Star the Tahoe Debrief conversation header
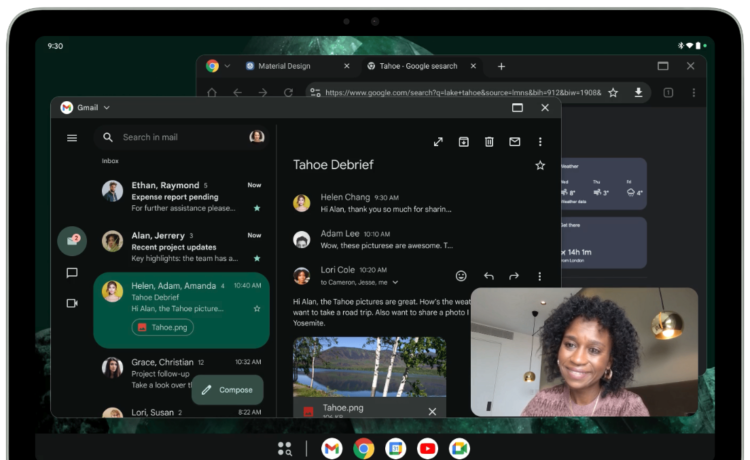The height and width of the screenshot is (460, 750). click(x=540, y=165)
